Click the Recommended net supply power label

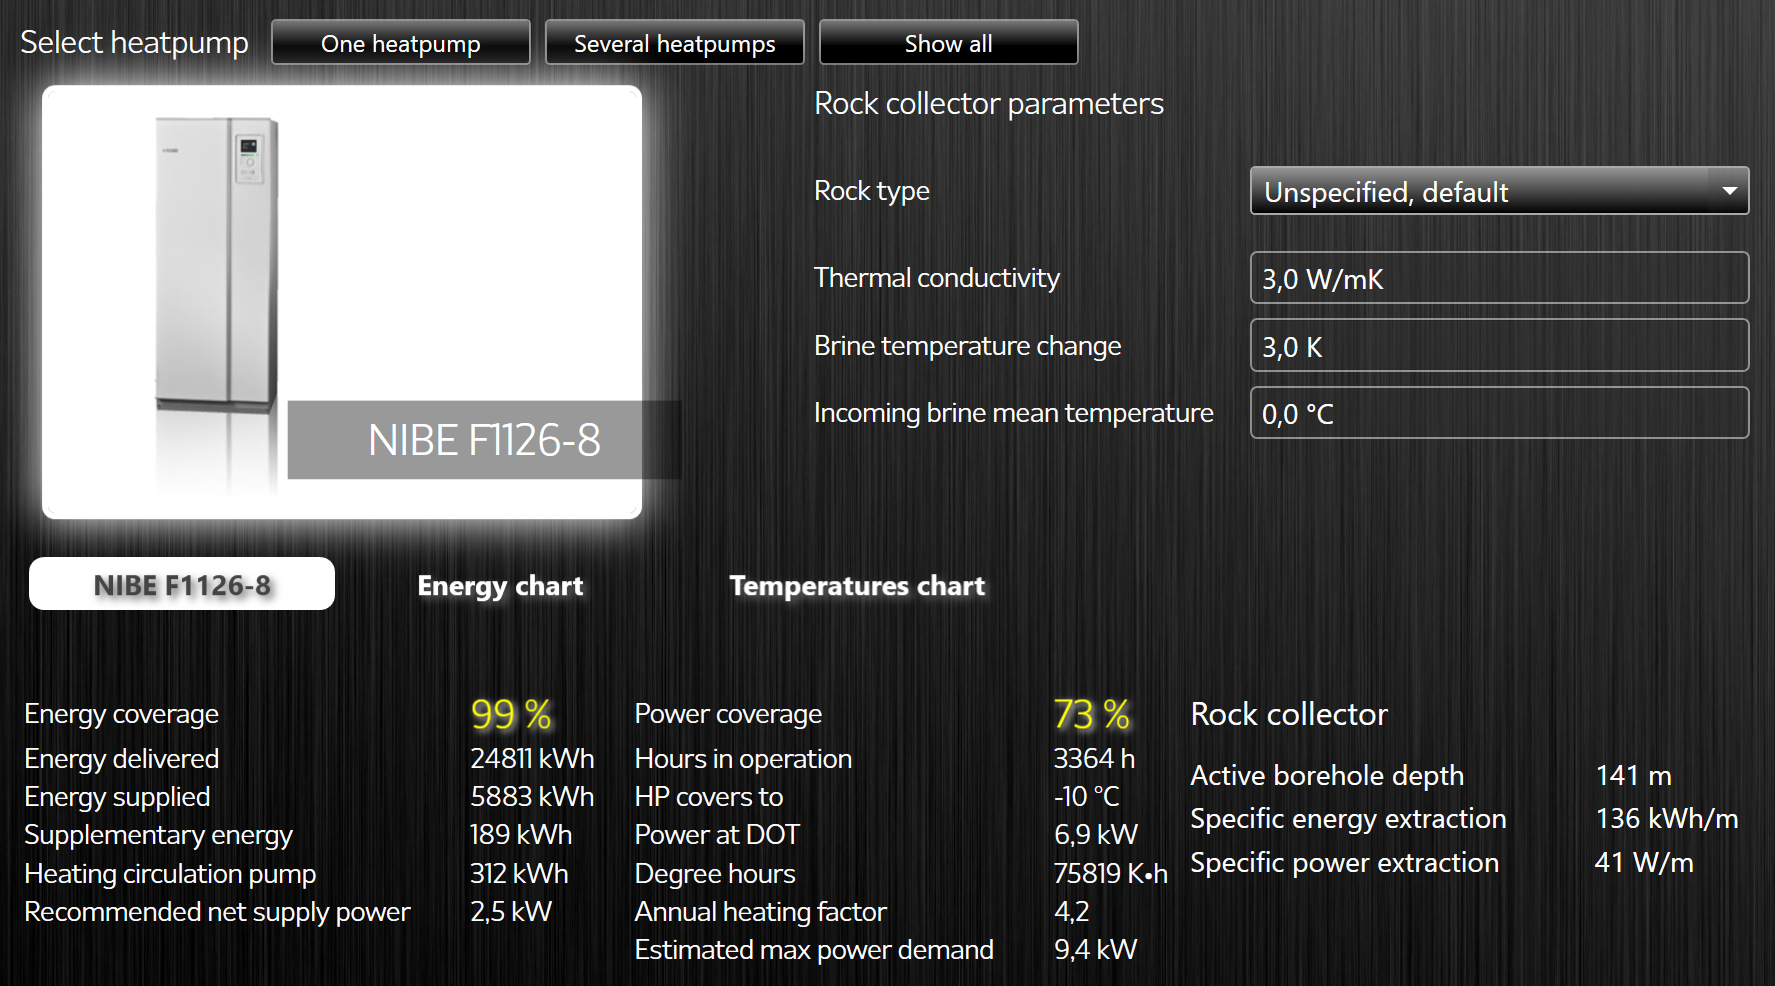pos(217,912)
